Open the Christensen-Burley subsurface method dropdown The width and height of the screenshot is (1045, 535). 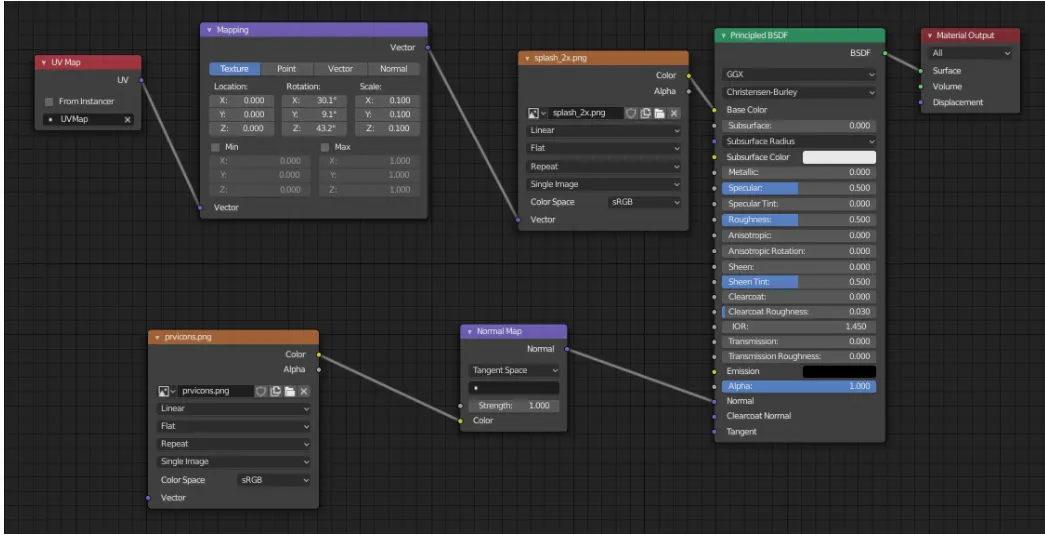(x=798, y=93)
